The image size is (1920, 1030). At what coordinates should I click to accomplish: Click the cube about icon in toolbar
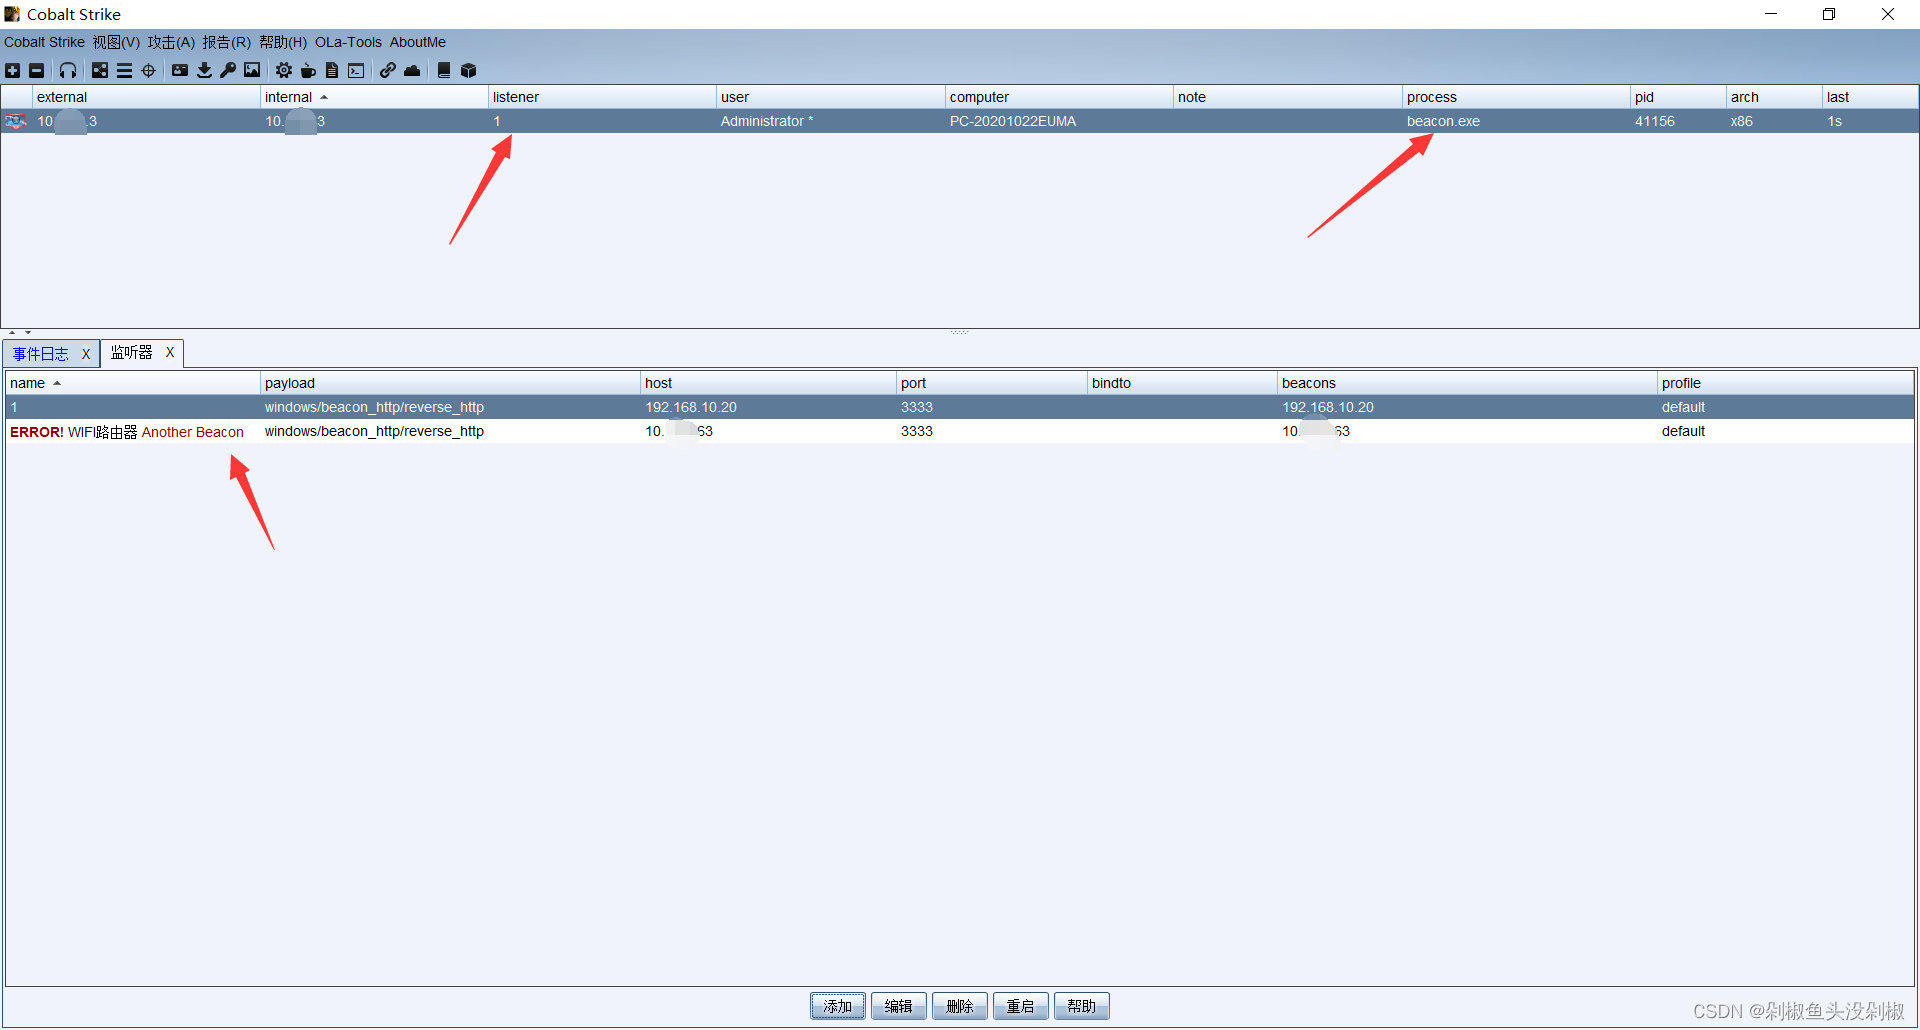coord(468,70)
